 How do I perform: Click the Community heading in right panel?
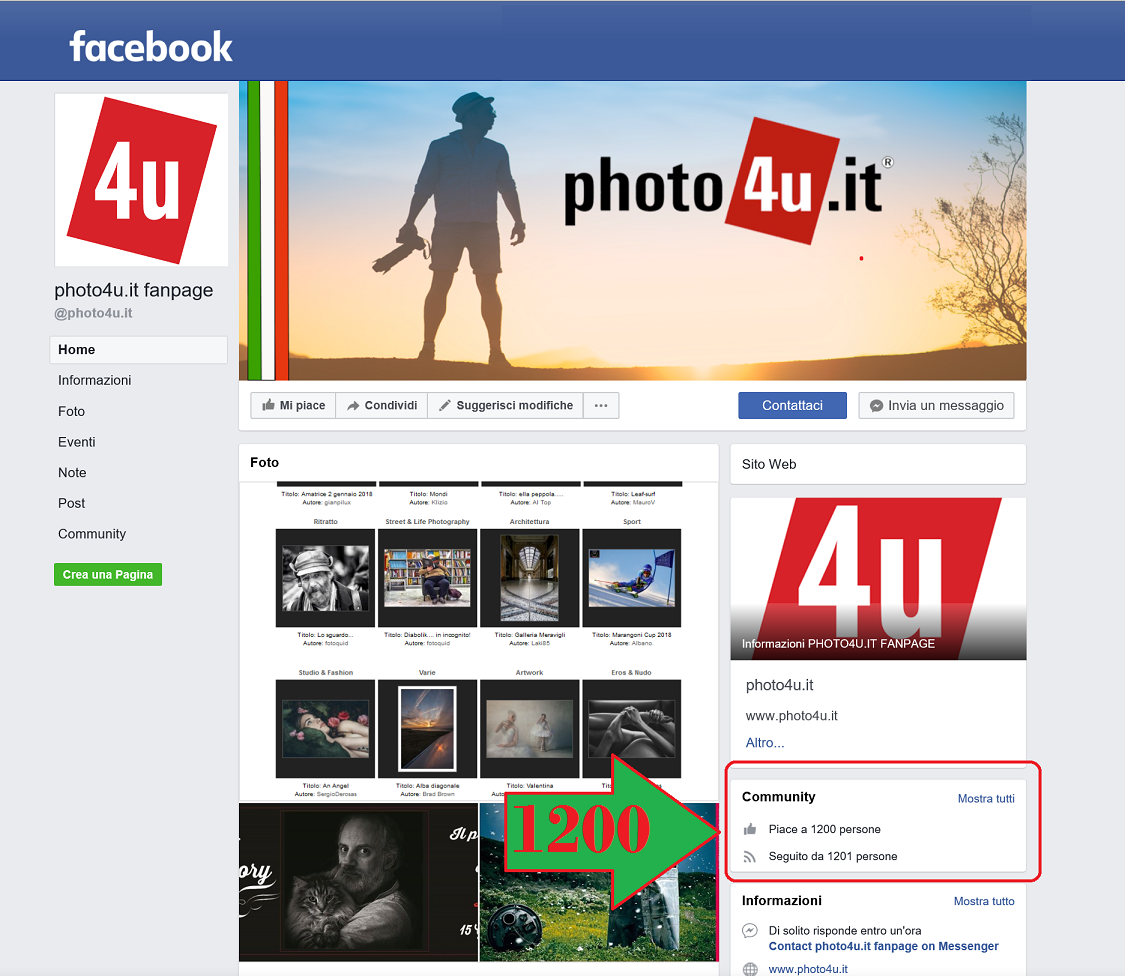[778, 797]
